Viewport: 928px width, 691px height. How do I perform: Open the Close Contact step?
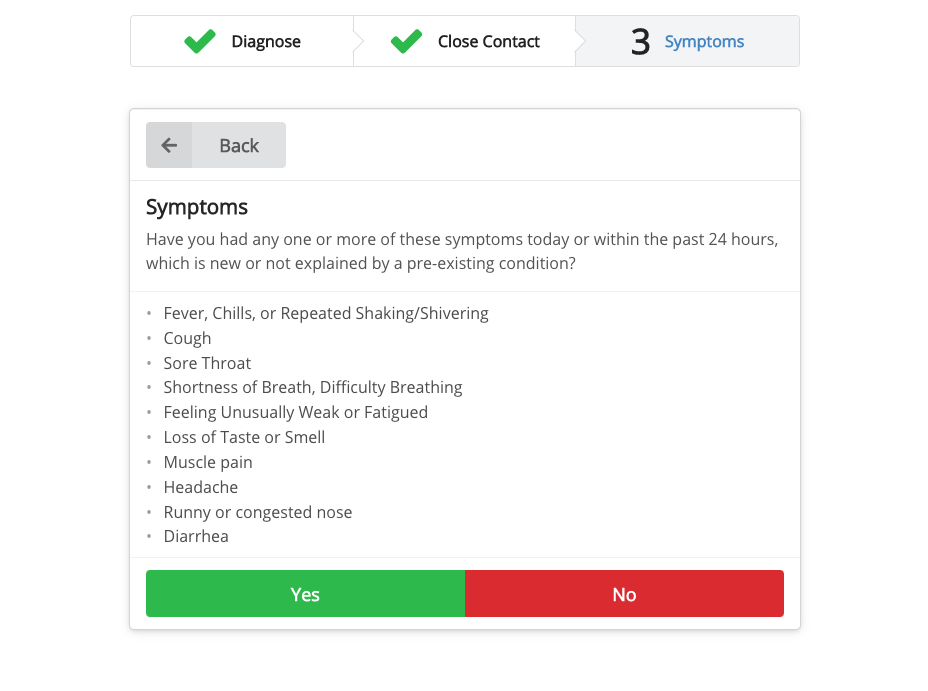pos(489,41)
